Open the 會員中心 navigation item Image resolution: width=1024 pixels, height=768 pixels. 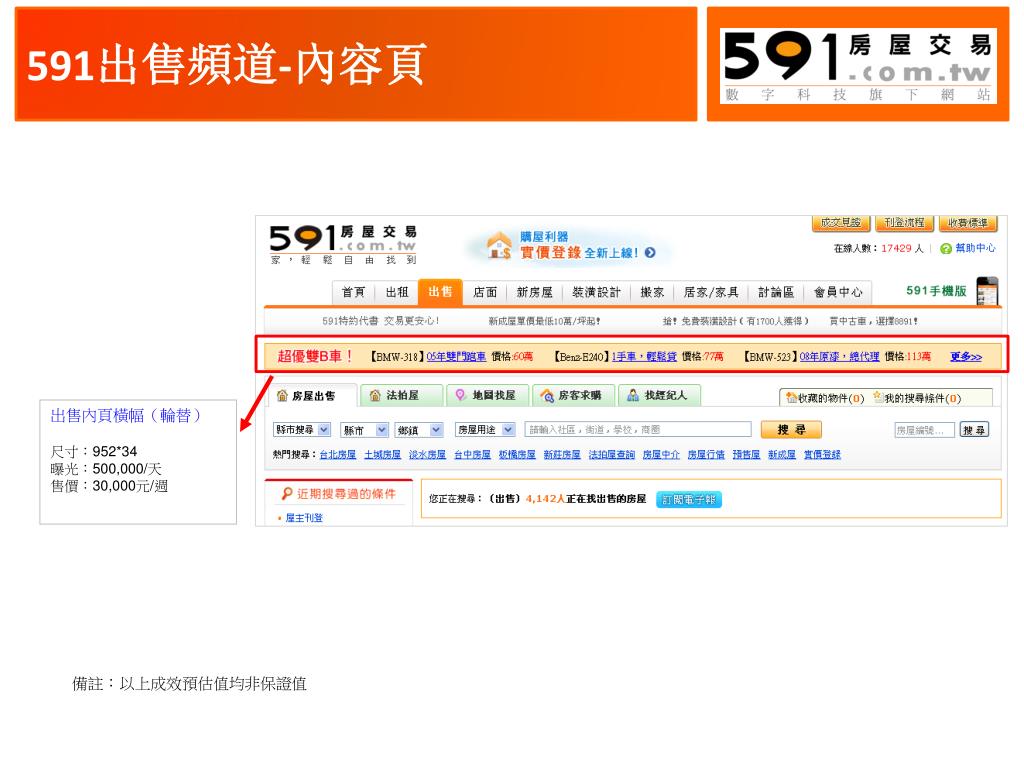point(838,293)
